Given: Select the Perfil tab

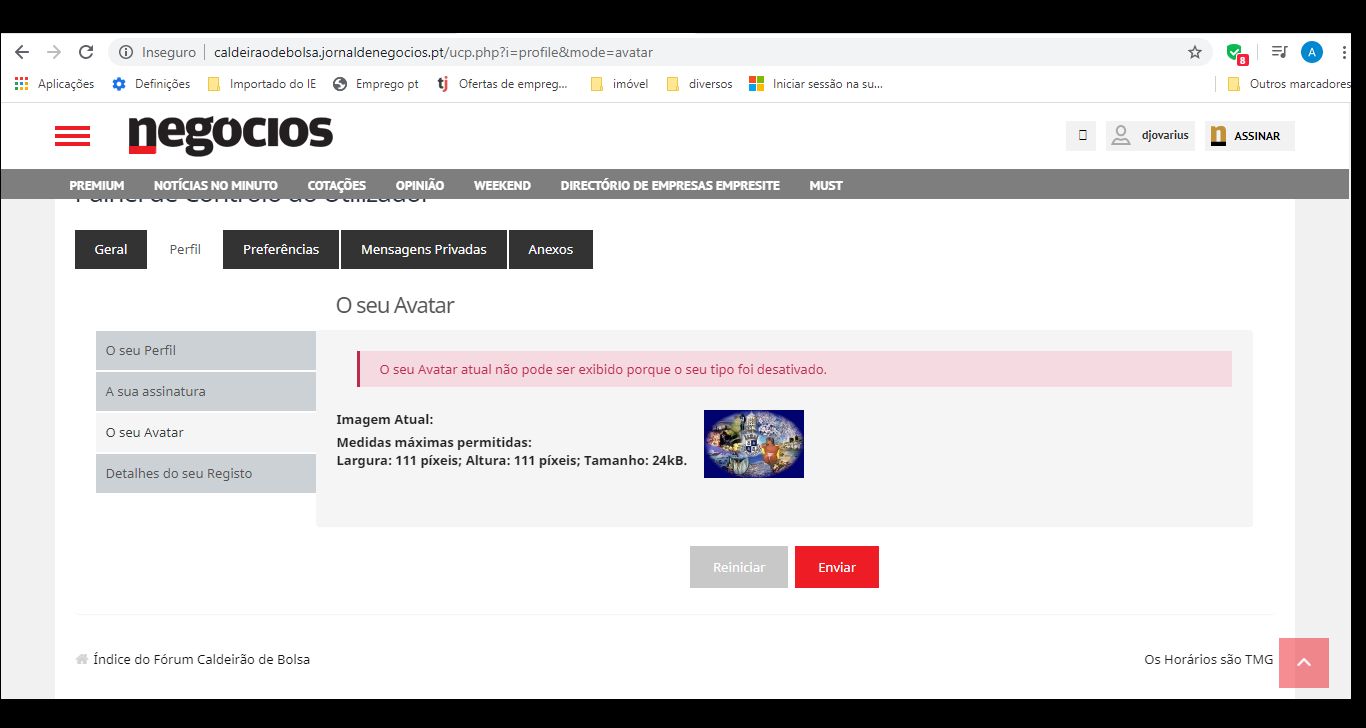Looking at the screenshot, I should [x=185, y=250].
